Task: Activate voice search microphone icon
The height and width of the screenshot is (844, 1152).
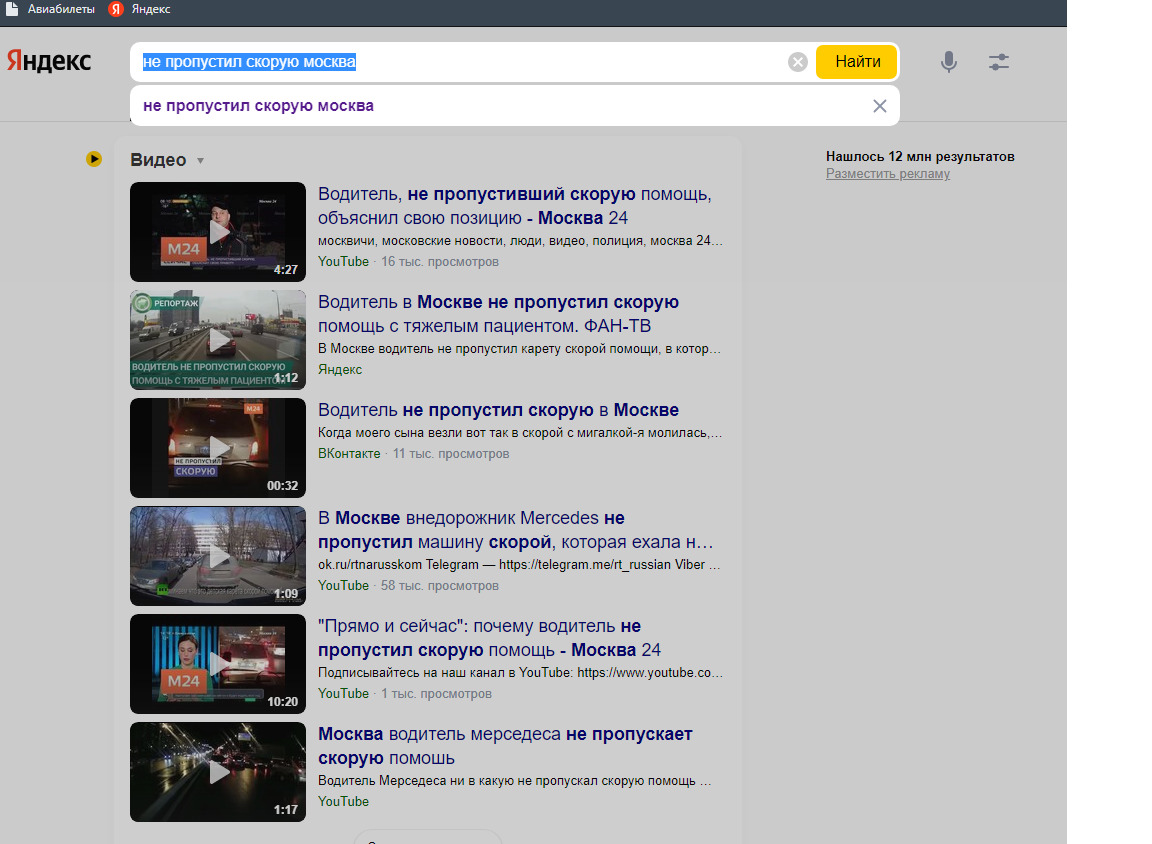Action: coord(949,62)
